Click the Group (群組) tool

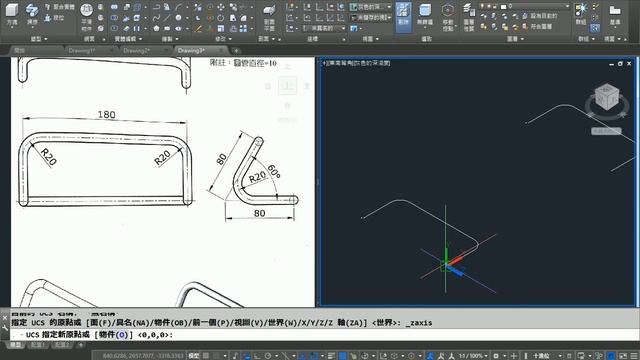[x=580, y=13]
